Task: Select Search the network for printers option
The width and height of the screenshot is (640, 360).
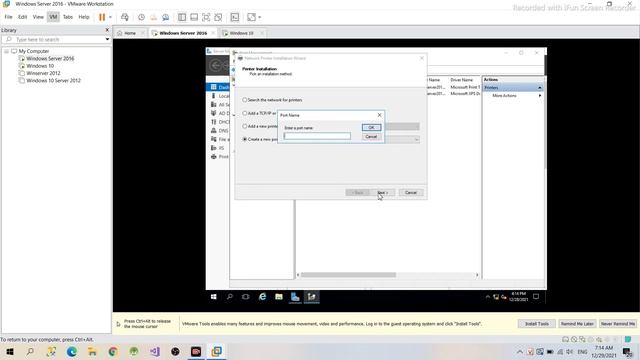Action: [244, 100]
